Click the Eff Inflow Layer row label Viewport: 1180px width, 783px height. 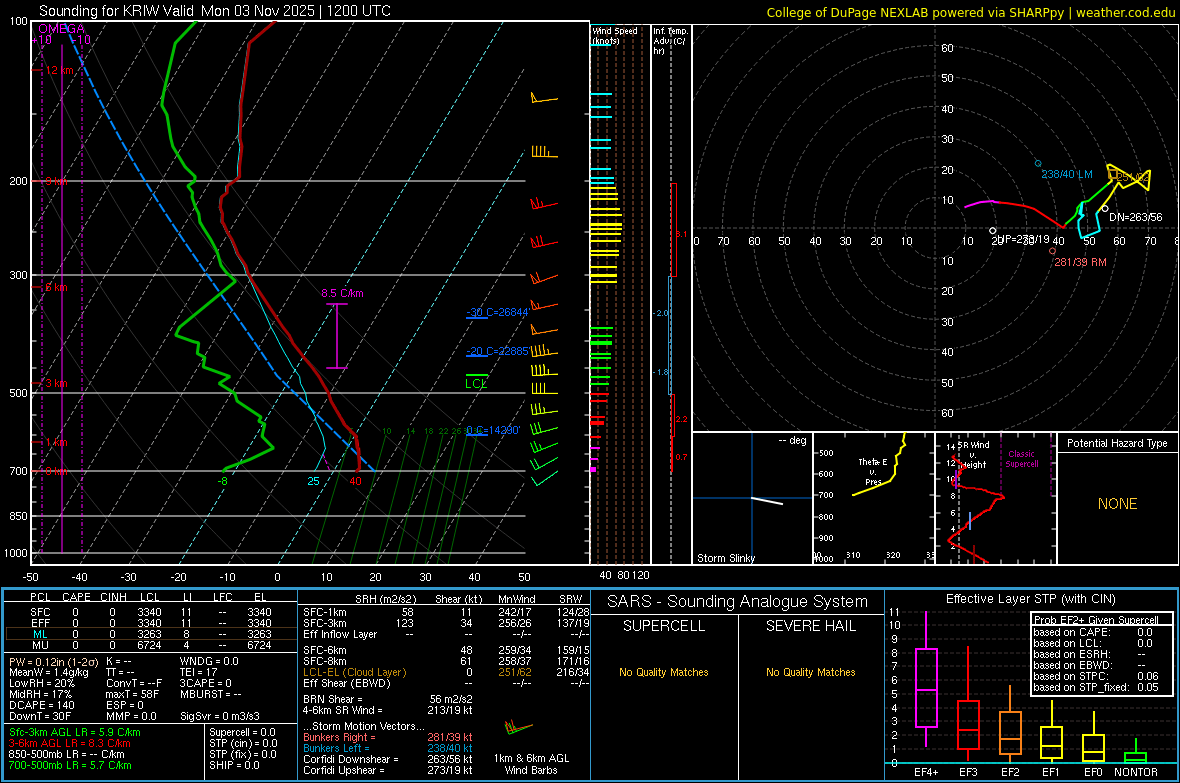coord(340,634)
